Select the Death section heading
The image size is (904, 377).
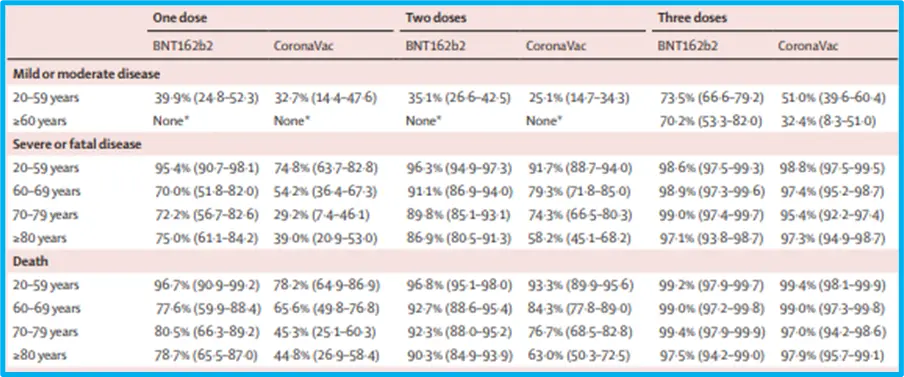pos(30,261)
